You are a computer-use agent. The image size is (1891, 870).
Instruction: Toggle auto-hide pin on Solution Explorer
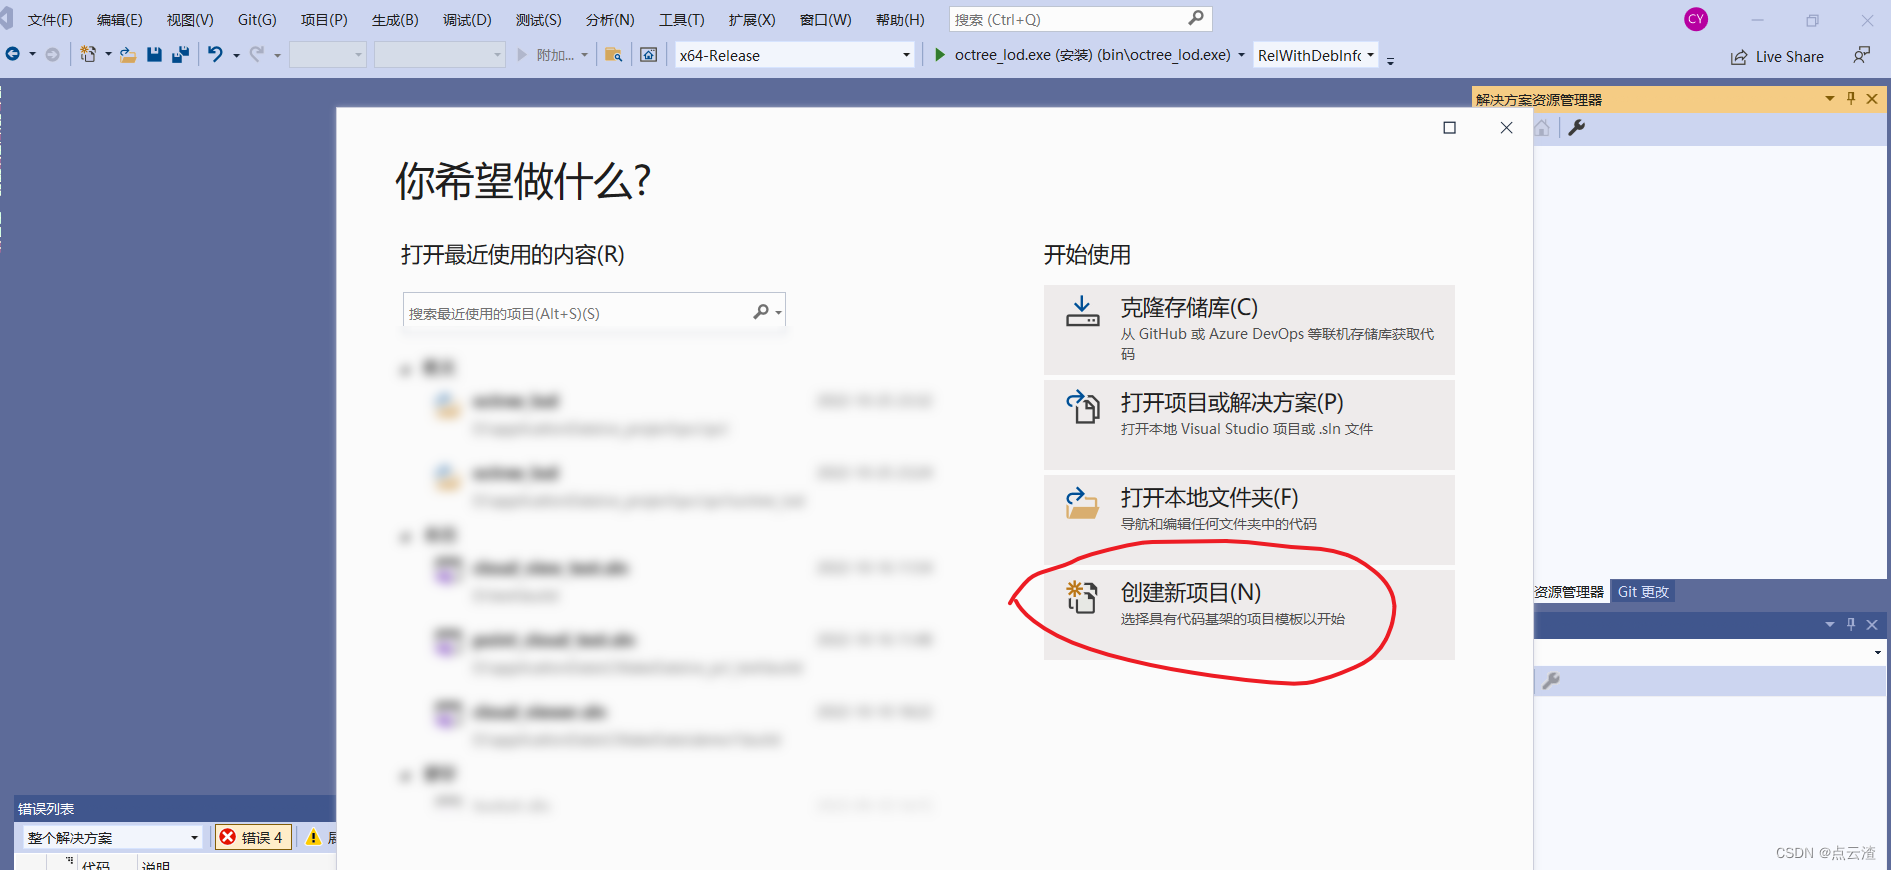[1851, 99]
